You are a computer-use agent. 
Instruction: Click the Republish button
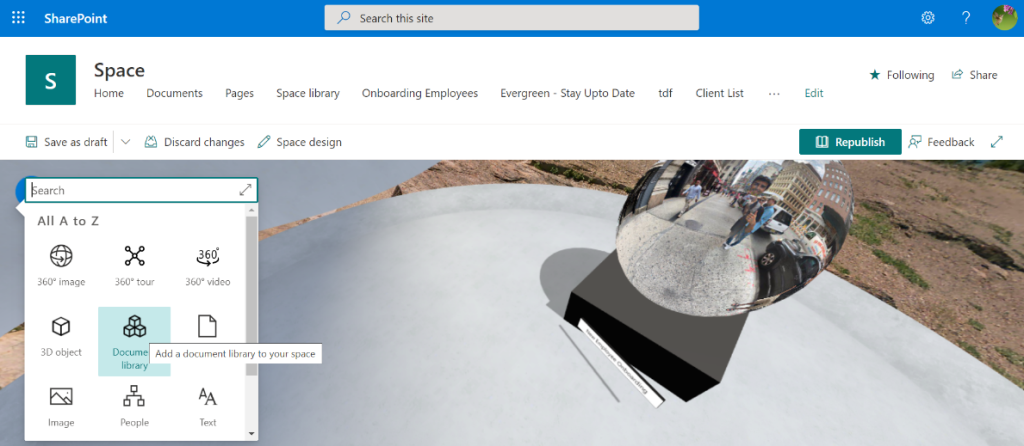[x=850, y=142]
